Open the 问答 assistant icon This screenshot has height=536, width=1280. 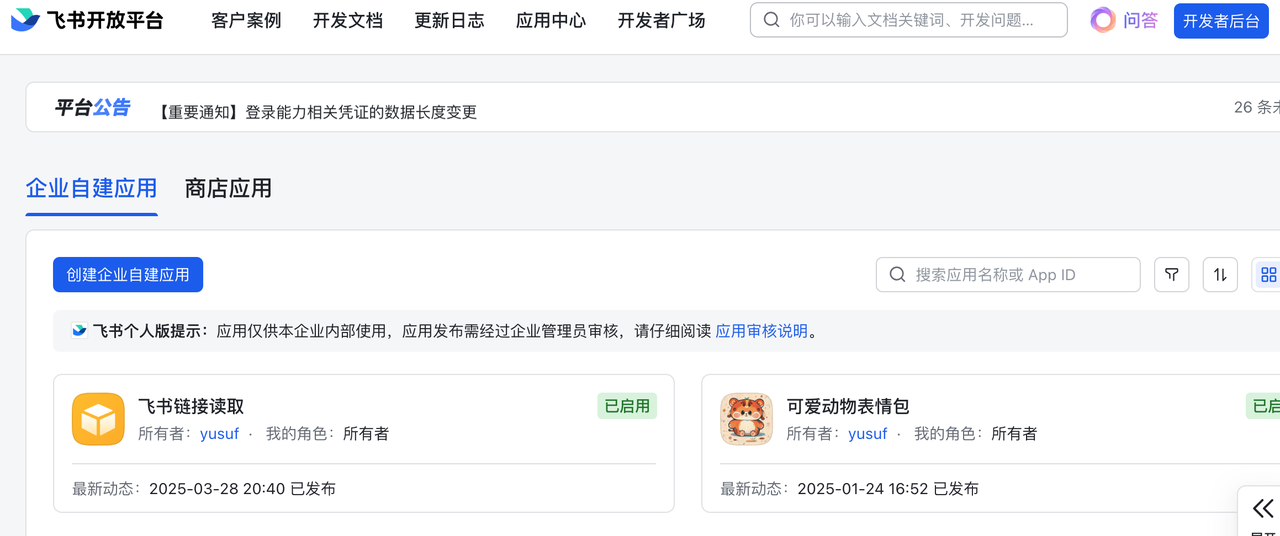1103,20
